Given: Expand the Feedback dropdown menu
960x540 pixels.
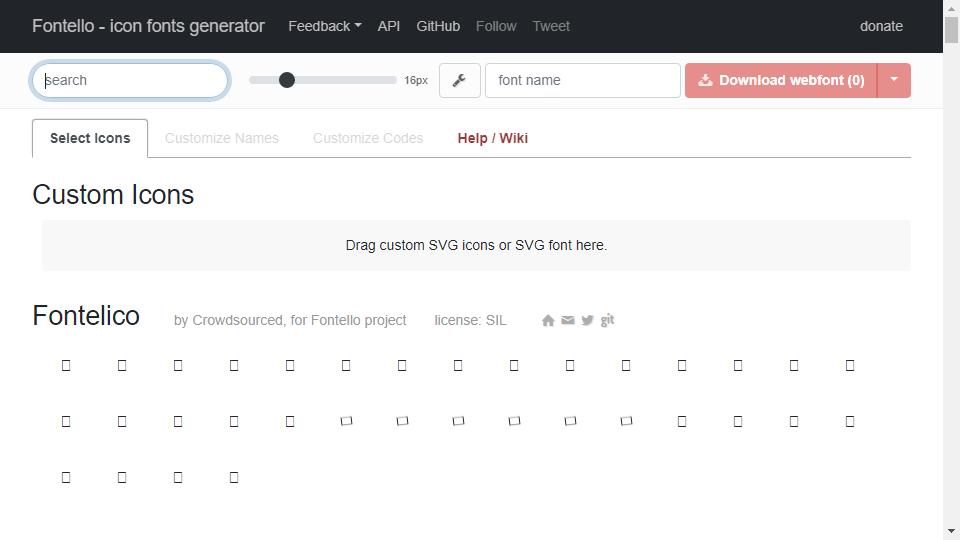Looking at the screenshot, I should pos(324,26).
